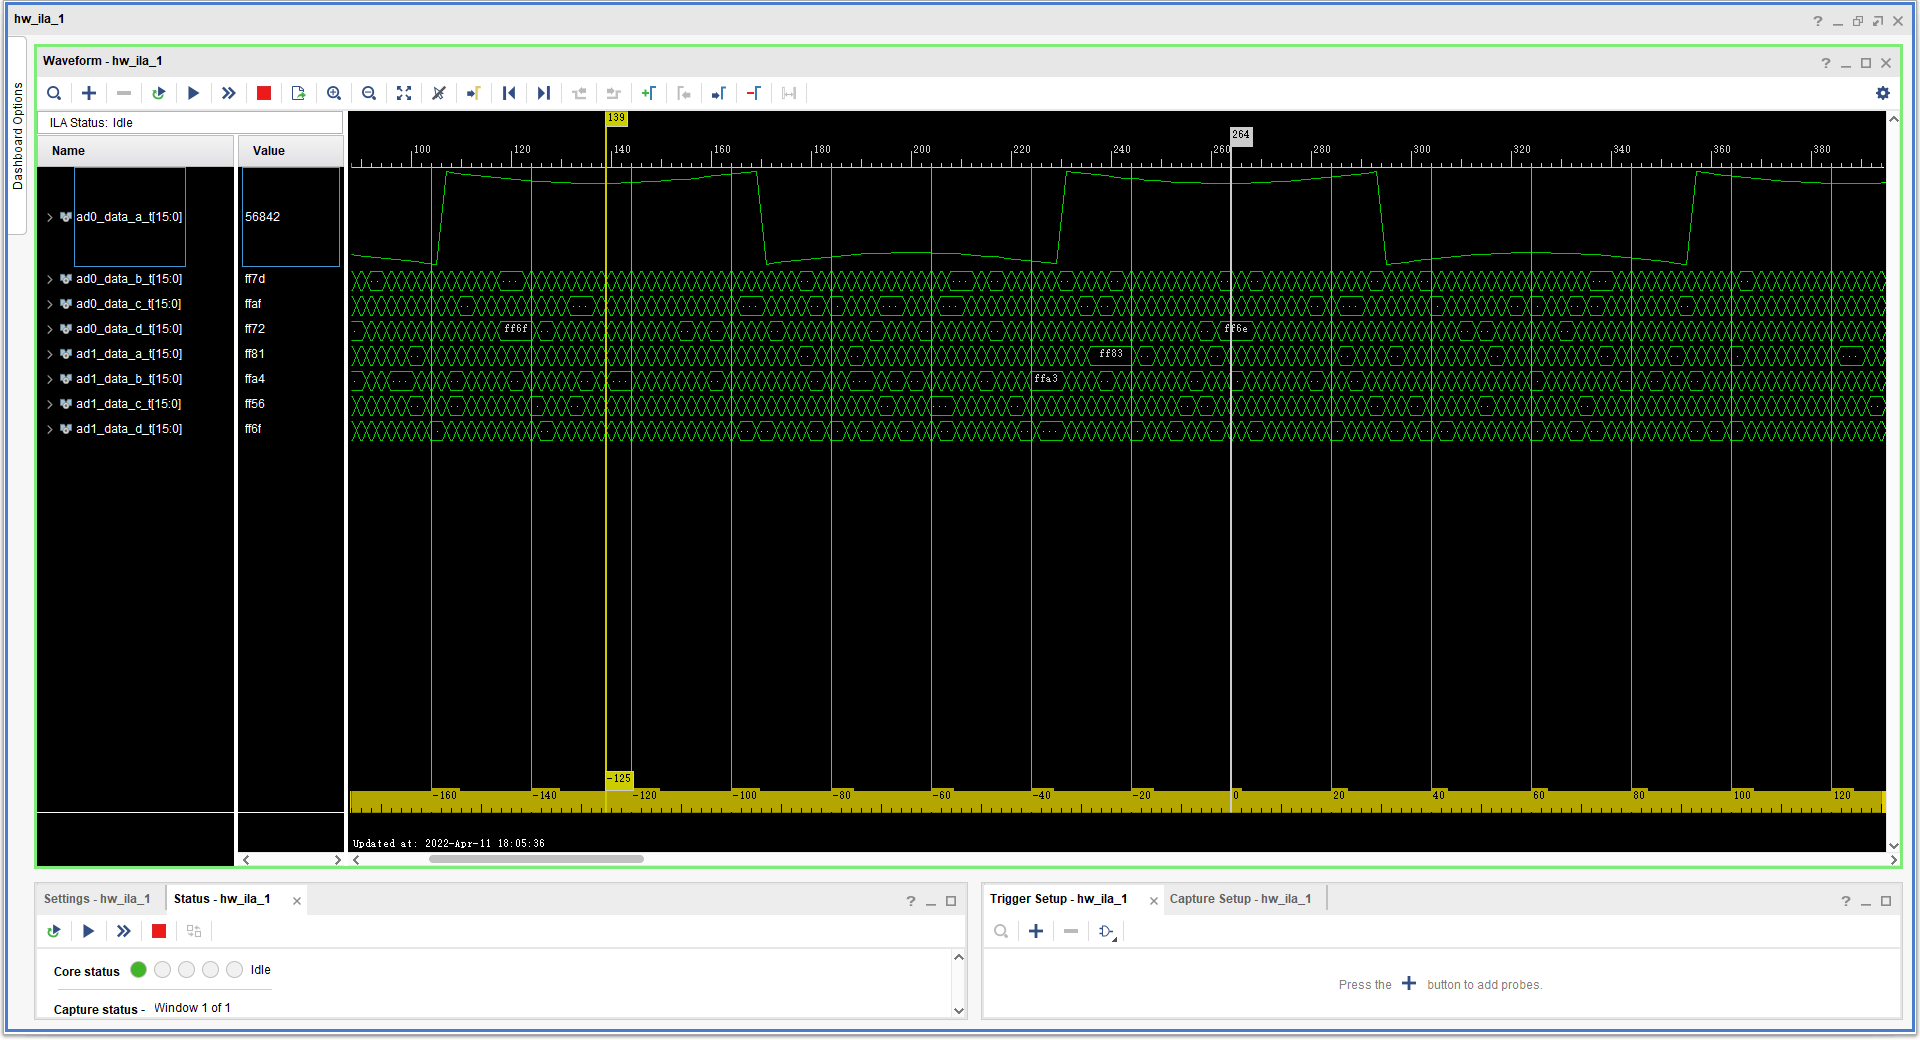Jump to the first time sample
The height and width of the screenshot is (1040, 1920).
point(509,93)
